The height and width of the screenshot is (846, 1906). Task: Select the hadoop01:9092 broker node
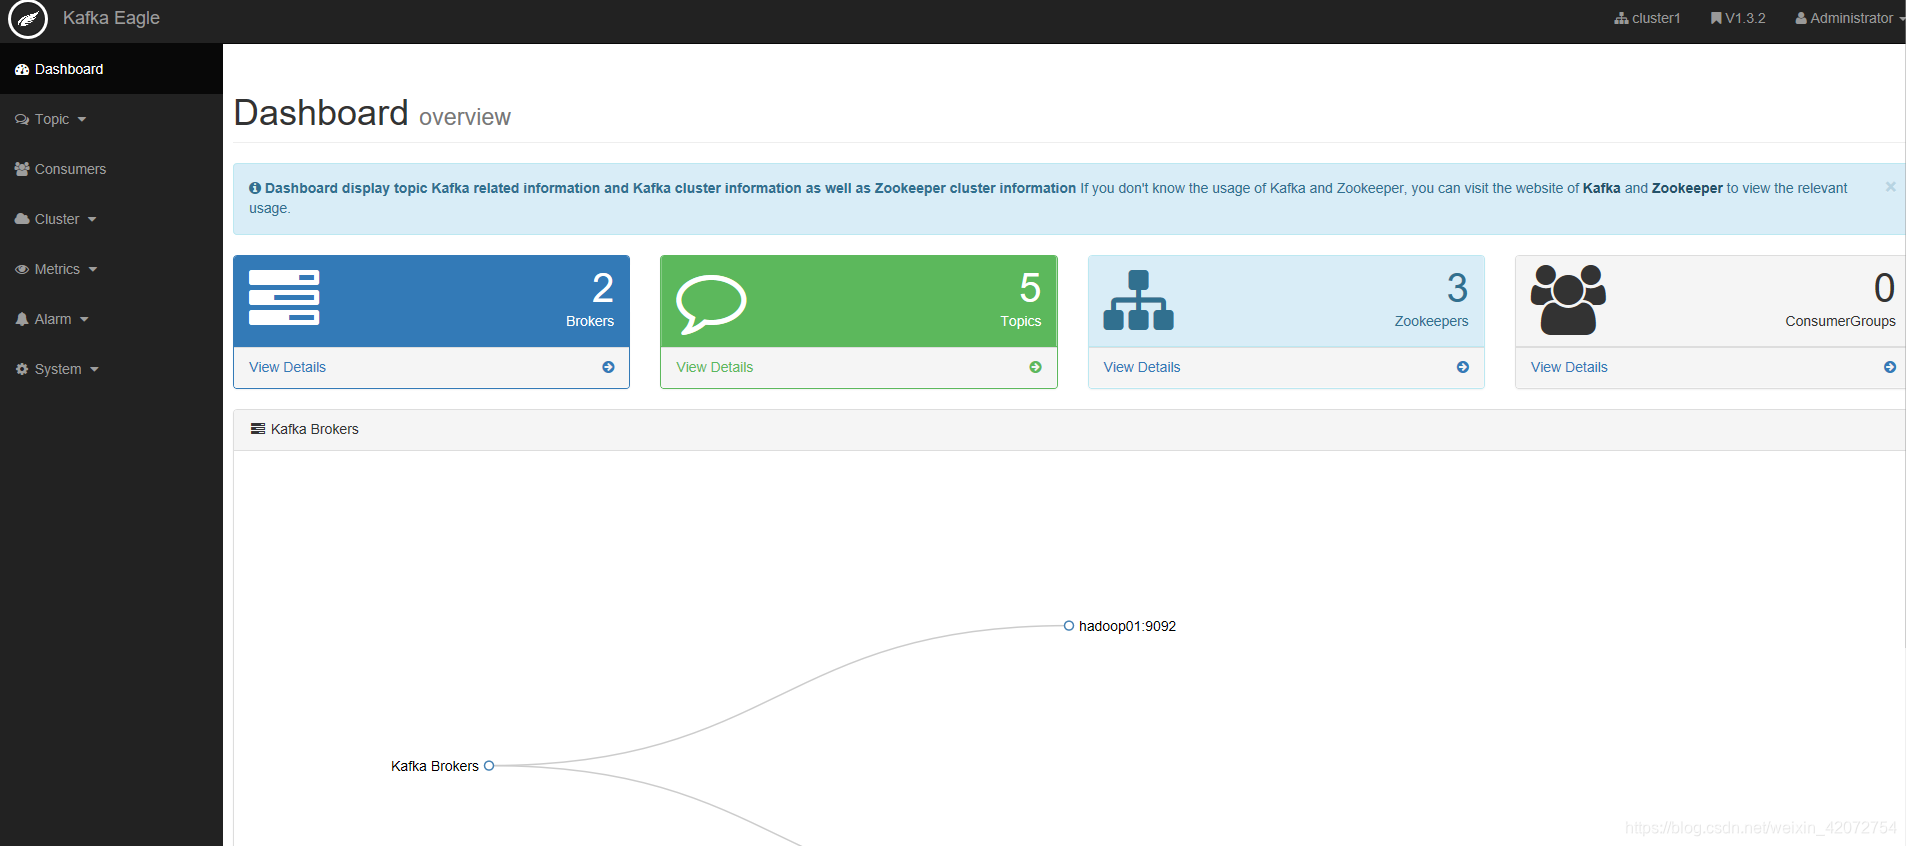pos(1069,626)
